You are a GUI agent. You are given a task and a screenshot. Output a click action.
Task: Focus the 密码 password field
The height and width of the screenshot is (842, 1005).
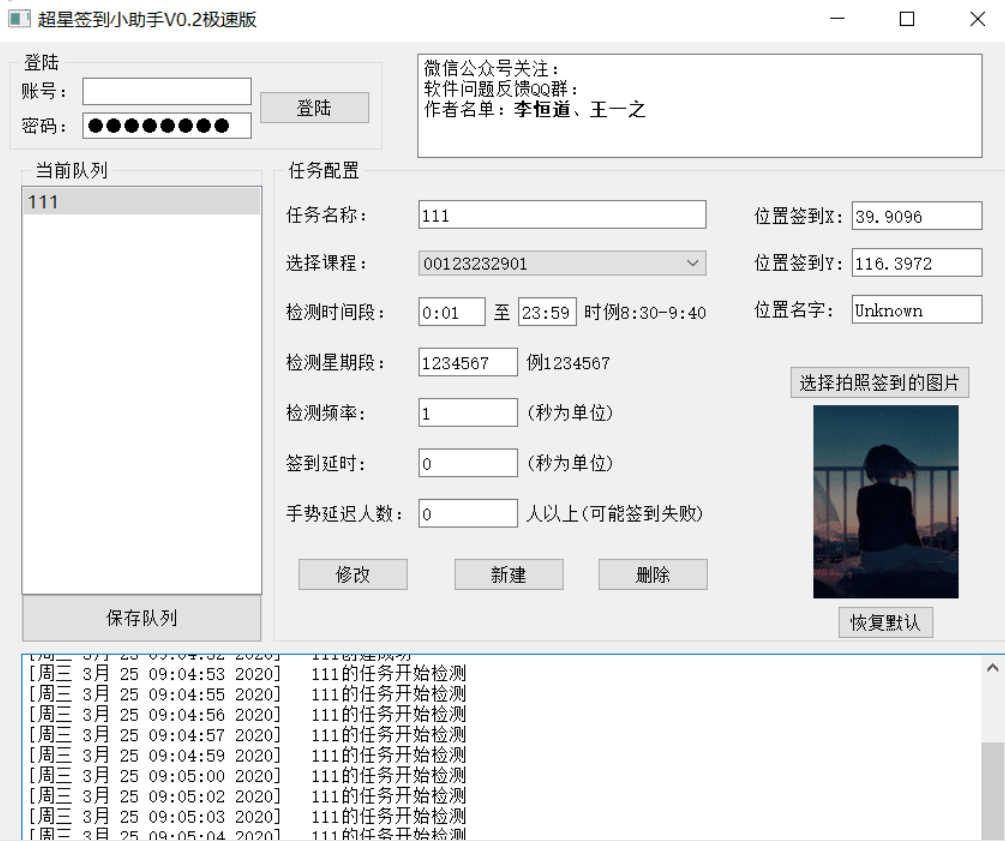point(167,126)
